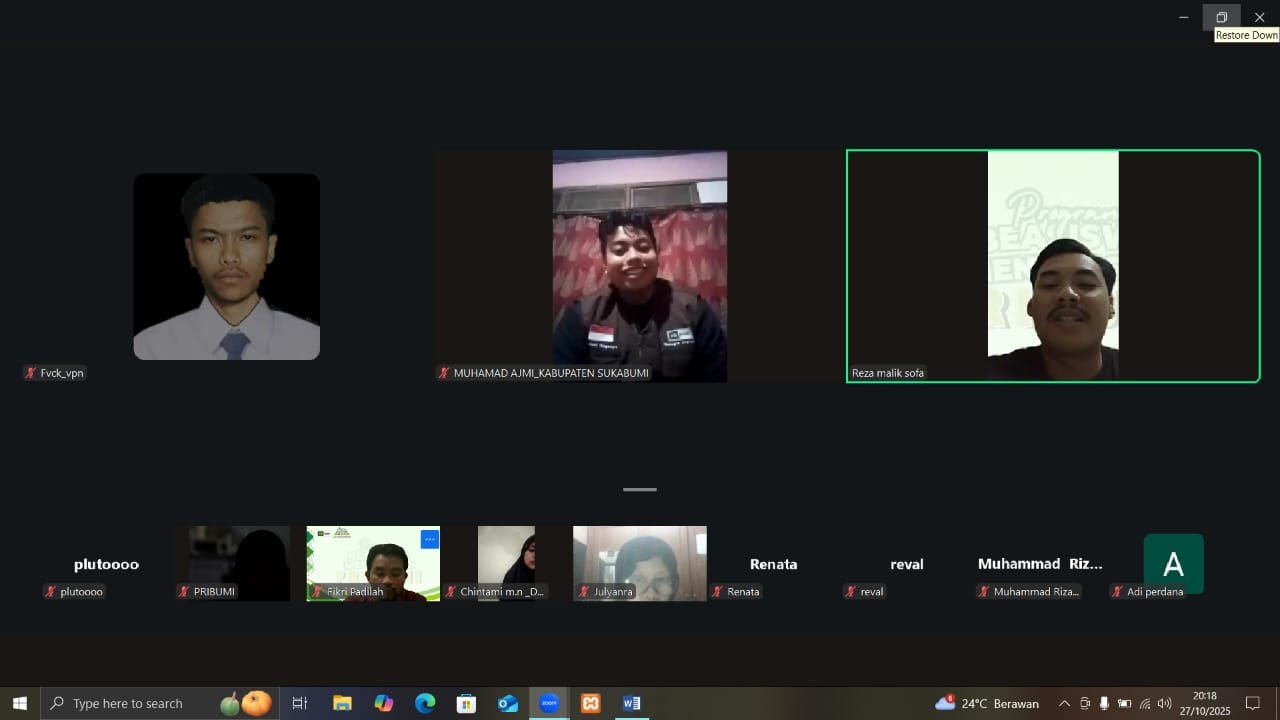
Task: Open Microsoft Edge browser icon
Action: [425, 703]
